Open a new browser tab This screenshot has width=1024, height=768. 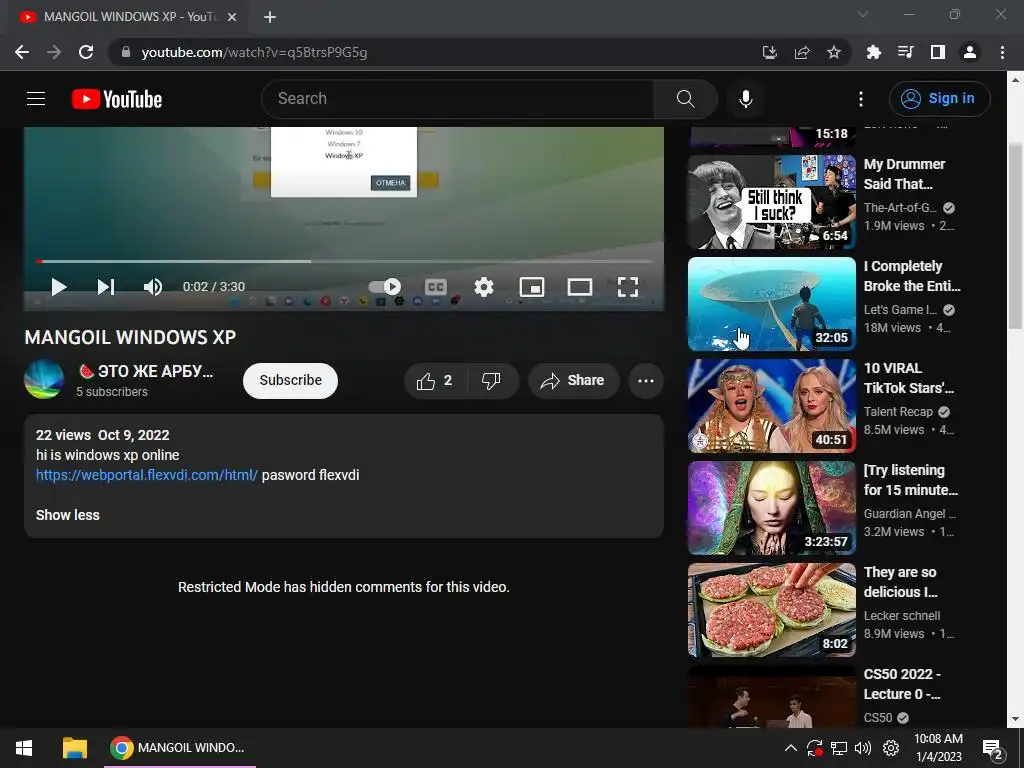coord(270,17)
